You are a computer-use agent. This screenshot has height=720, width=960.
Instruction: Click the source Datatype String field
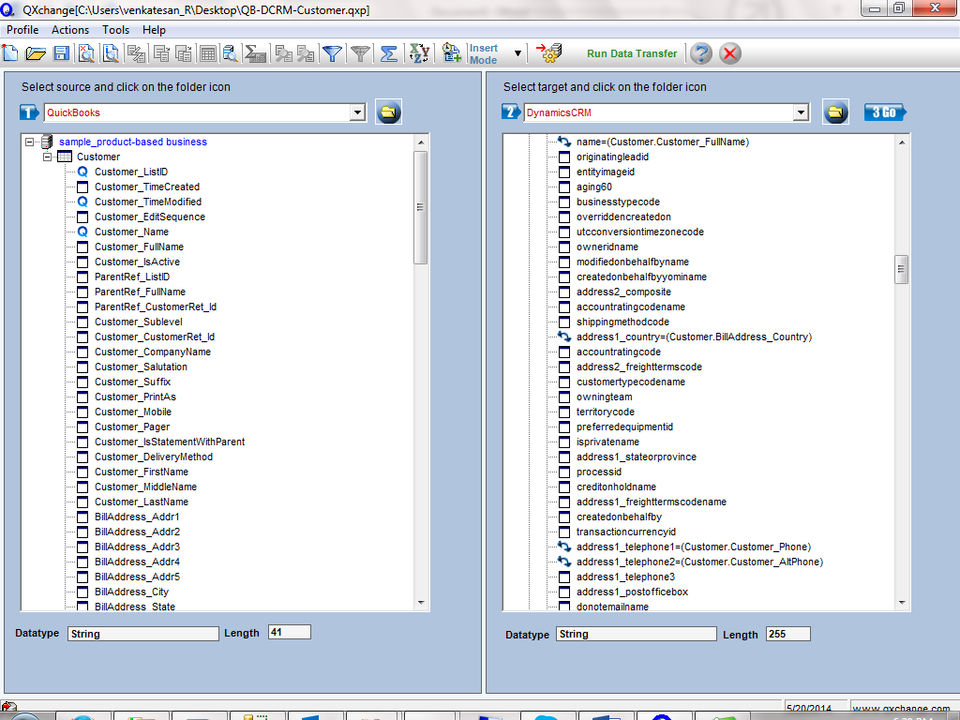click(143, 634)
